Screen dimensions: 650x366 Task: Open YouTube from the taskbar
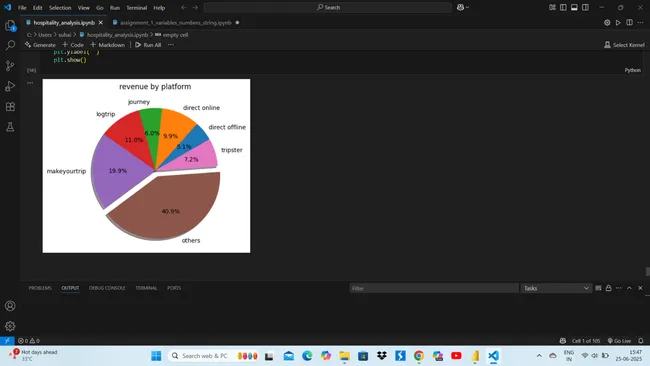[x=456, y=356]
